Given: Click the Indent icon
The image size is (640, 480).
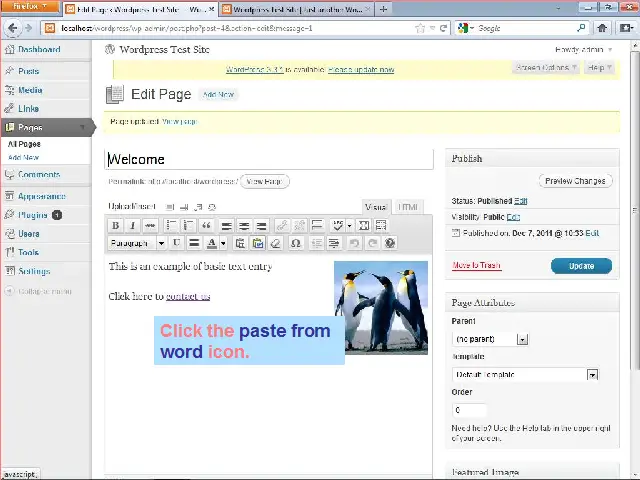Looking at the screenshot, I should click(x=334, y=243).
